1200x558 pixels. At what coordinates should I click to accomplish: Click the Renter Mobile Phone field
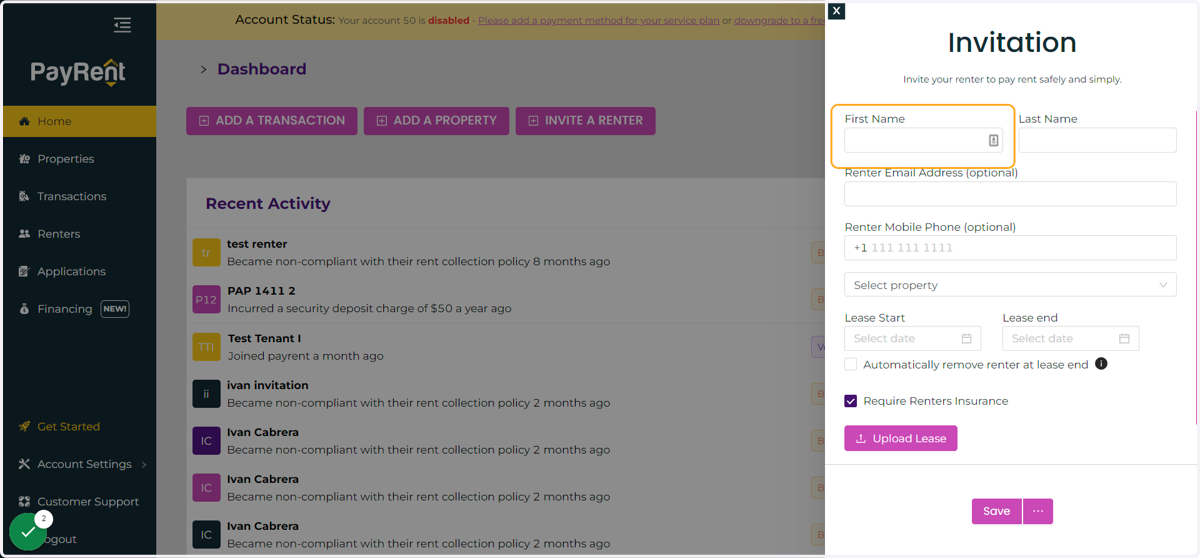point(1010,248)
